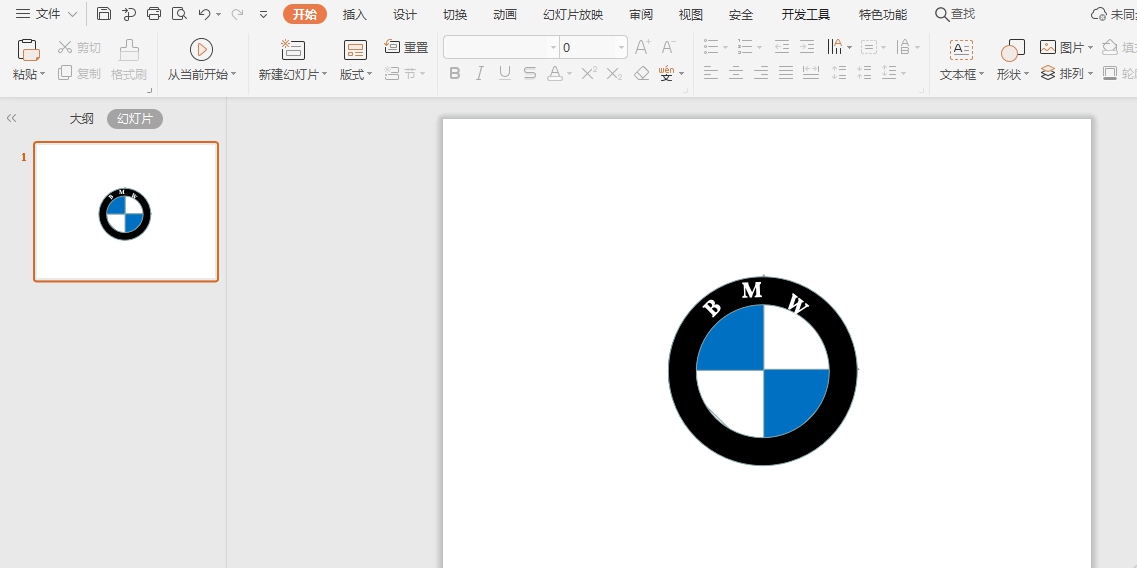Click the distributed alignment icon

tap(811, 73)
